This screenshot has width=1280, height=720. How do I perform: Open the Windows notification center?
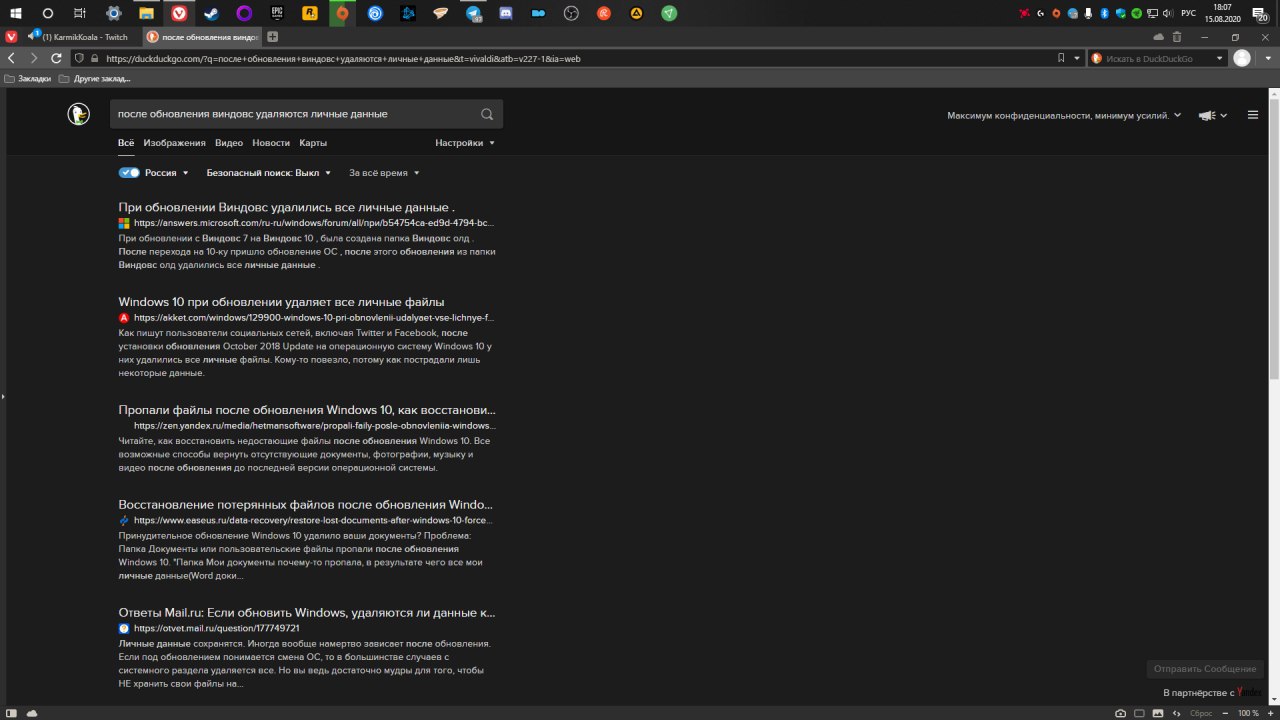pos(1261,14)
